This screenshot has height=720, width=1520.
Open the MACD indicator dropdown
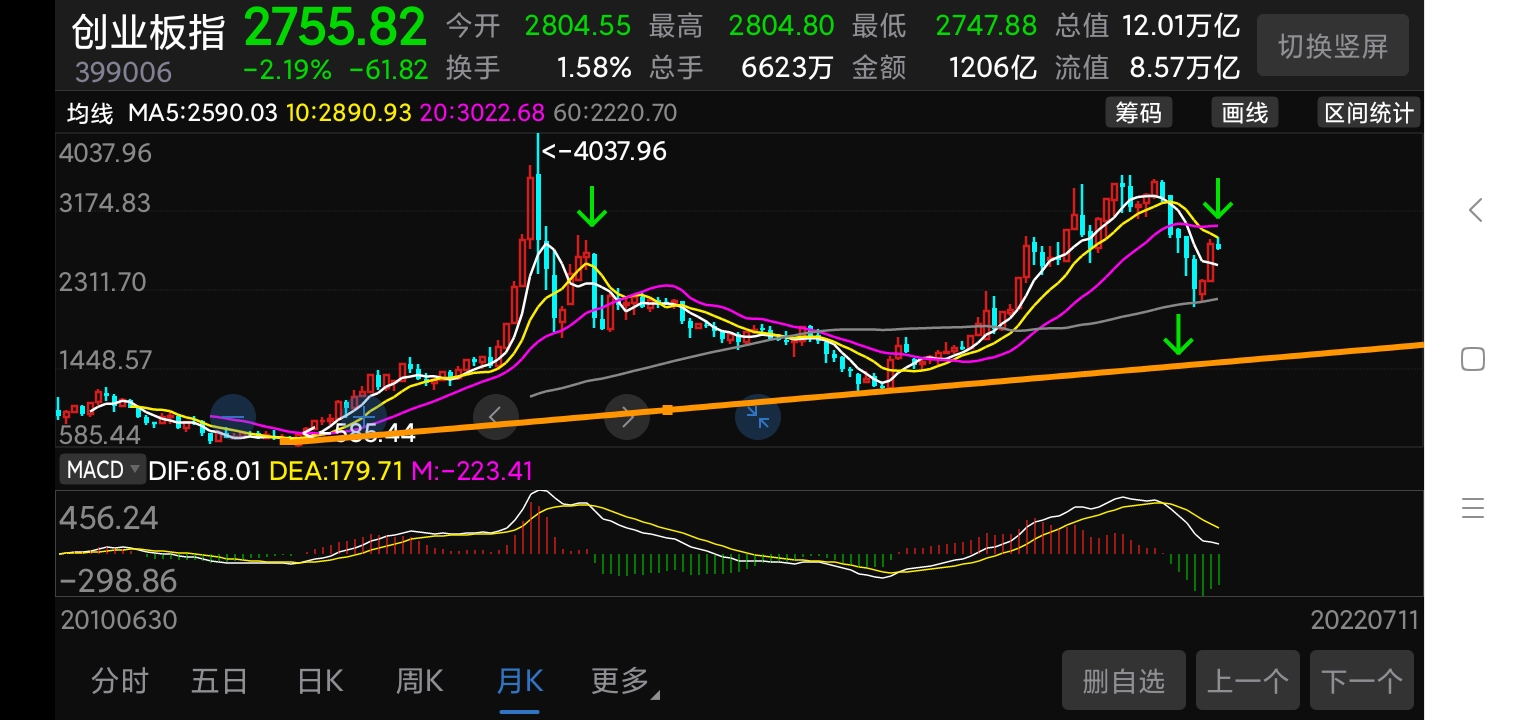103,469
